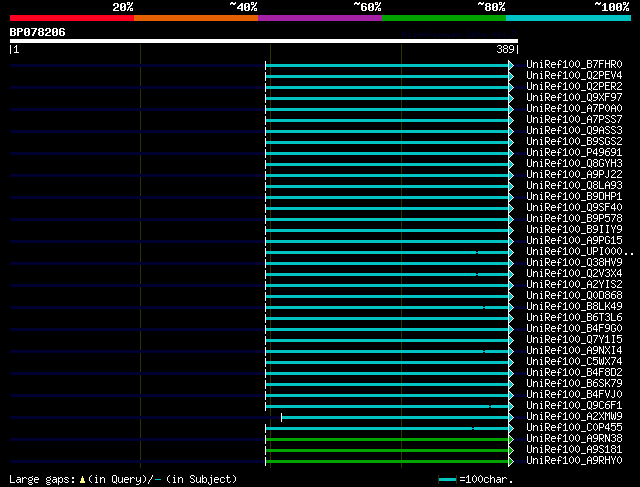The width and height of the screenshot is (640, 487).
Task: Click the yellow large-gap-in-Query marker icon
Action: click(82, 480)
